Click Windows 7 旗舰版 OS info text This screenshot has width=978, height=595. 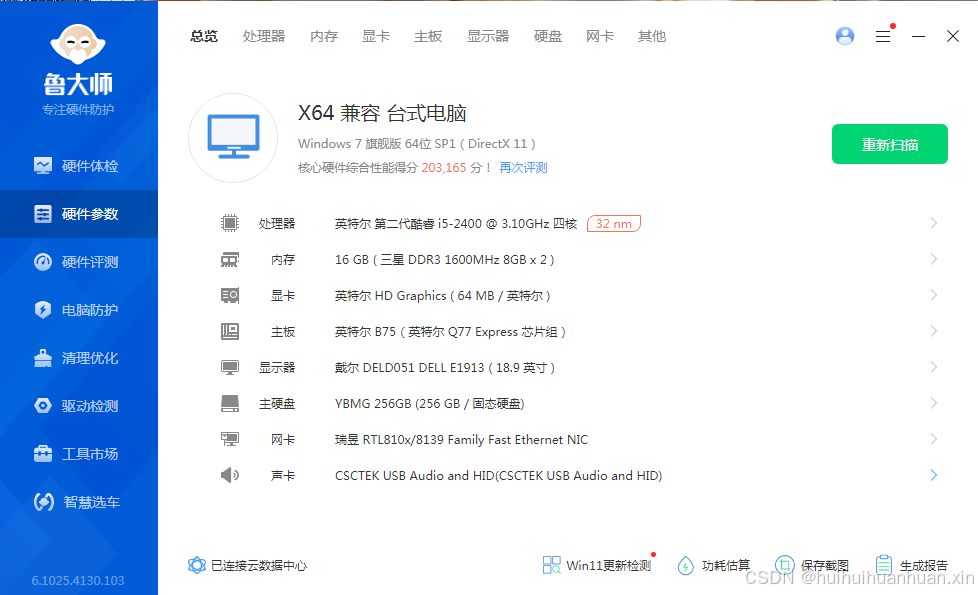pyautogui.click(x=417, y=143)
